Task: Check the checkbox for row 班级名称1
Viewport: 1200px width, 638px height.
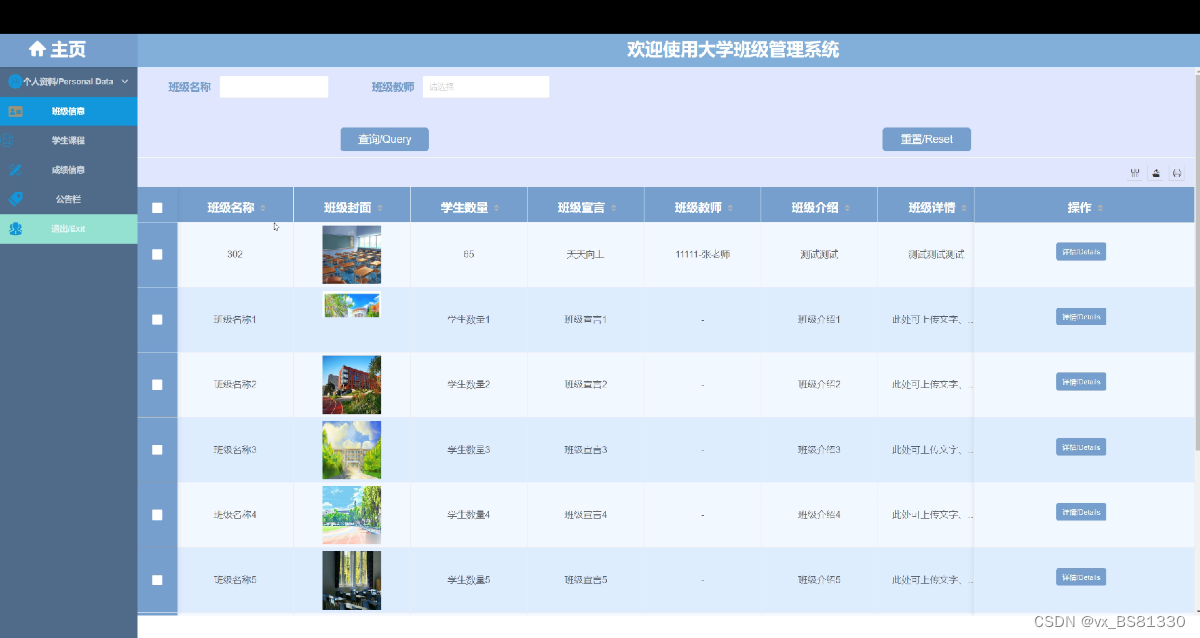Action: [157, 319]
